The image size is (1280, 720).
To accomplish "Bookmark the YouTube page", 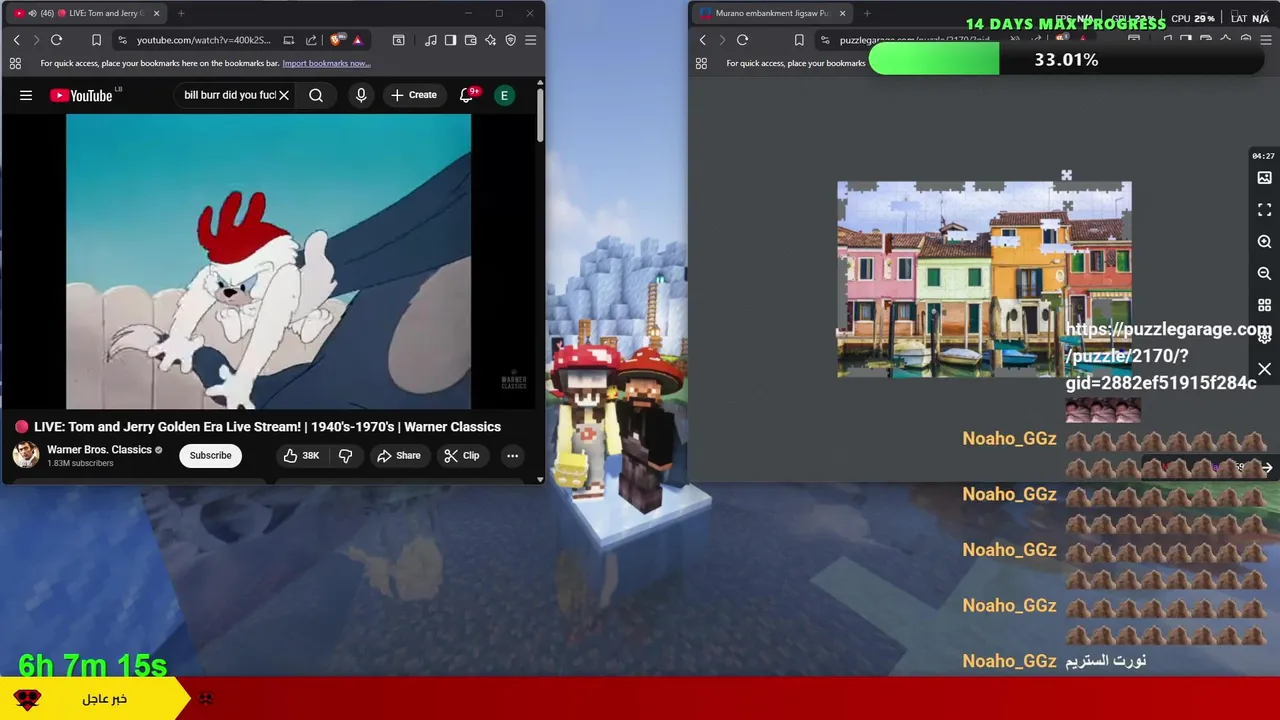I will pyautogui.click(x=96, y=40).
